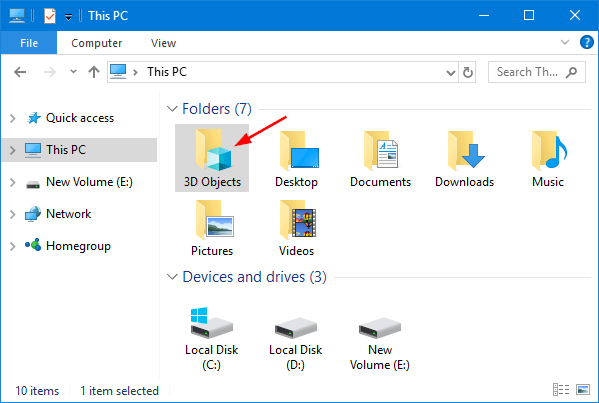Collapse the Devices and drives group
The image size is (599, 403).
pos(172,277)
